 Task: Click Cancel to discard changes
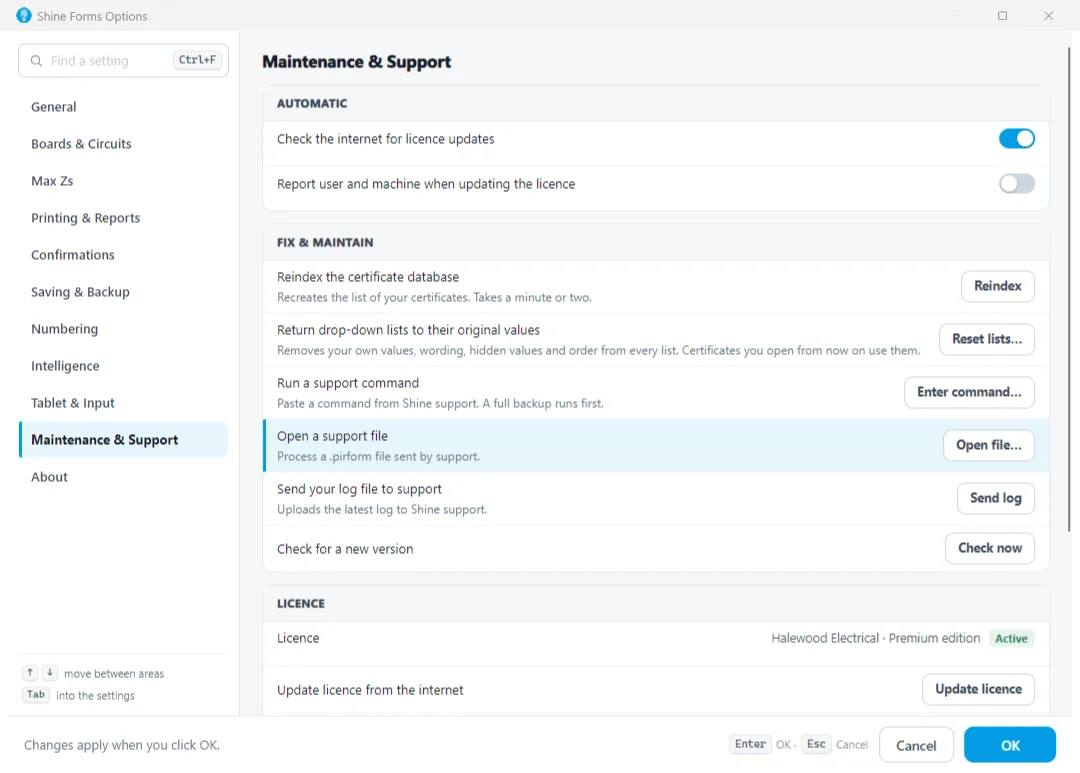[x=916, y=745]
